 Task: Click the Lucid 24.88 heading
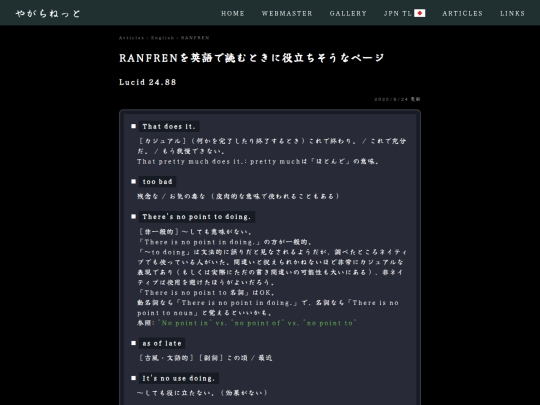point(148,82)
